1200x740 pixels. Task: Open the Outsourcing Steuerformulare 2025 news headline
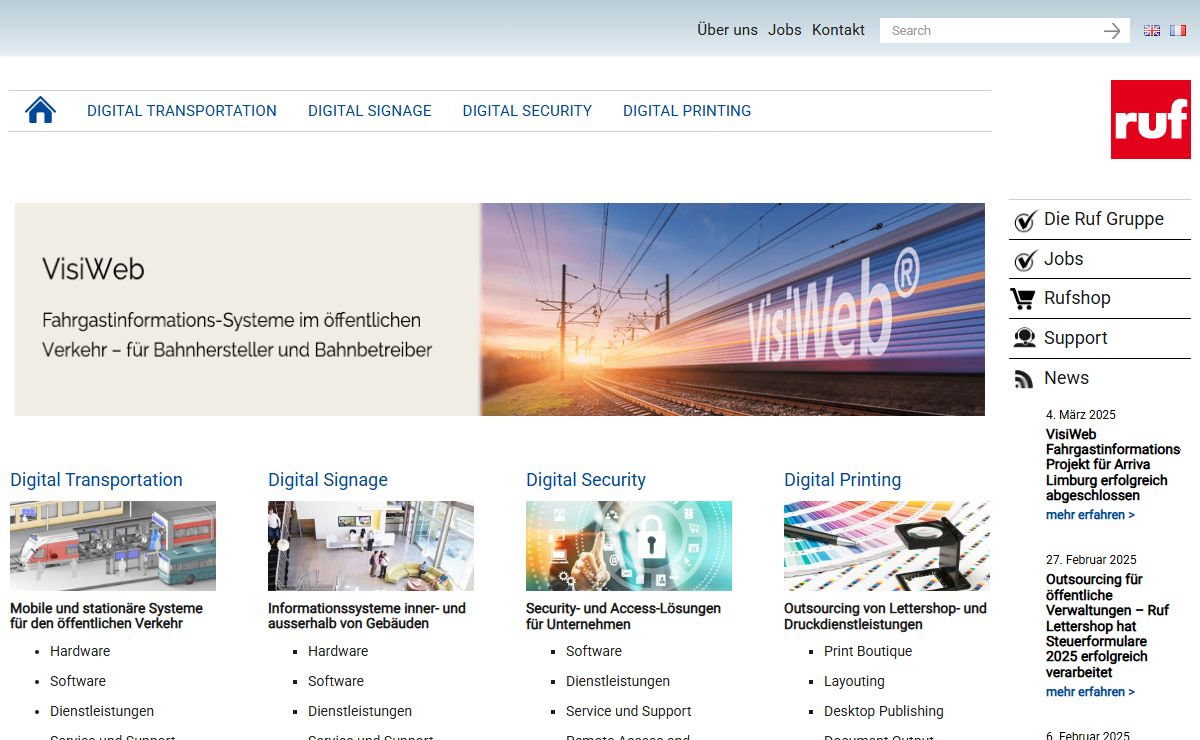[1107, 626]
